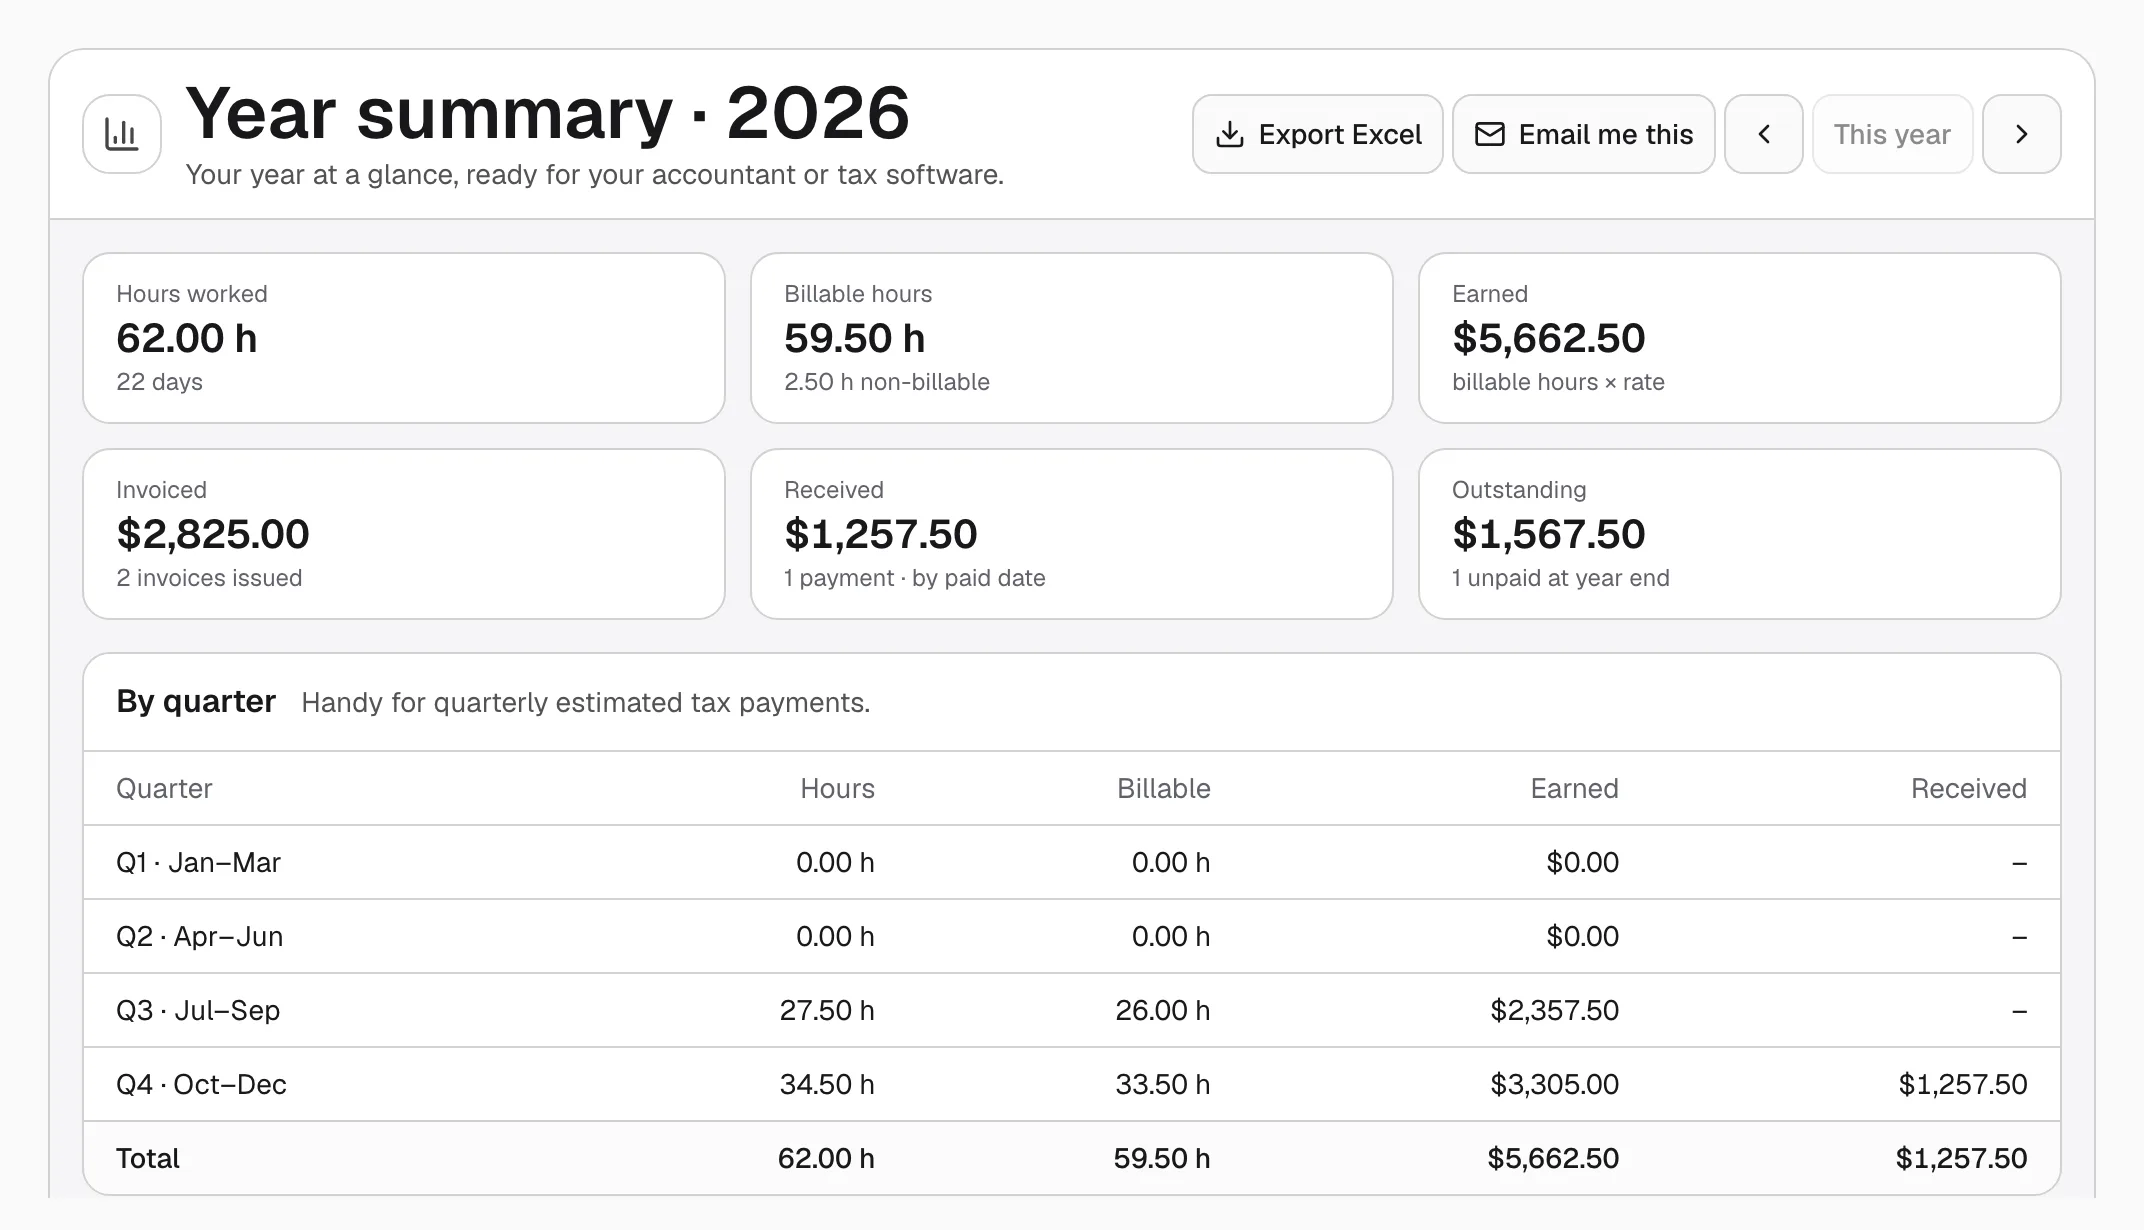Open the Received summary card
The image size is (2144, 1230).
[1072, 534]
